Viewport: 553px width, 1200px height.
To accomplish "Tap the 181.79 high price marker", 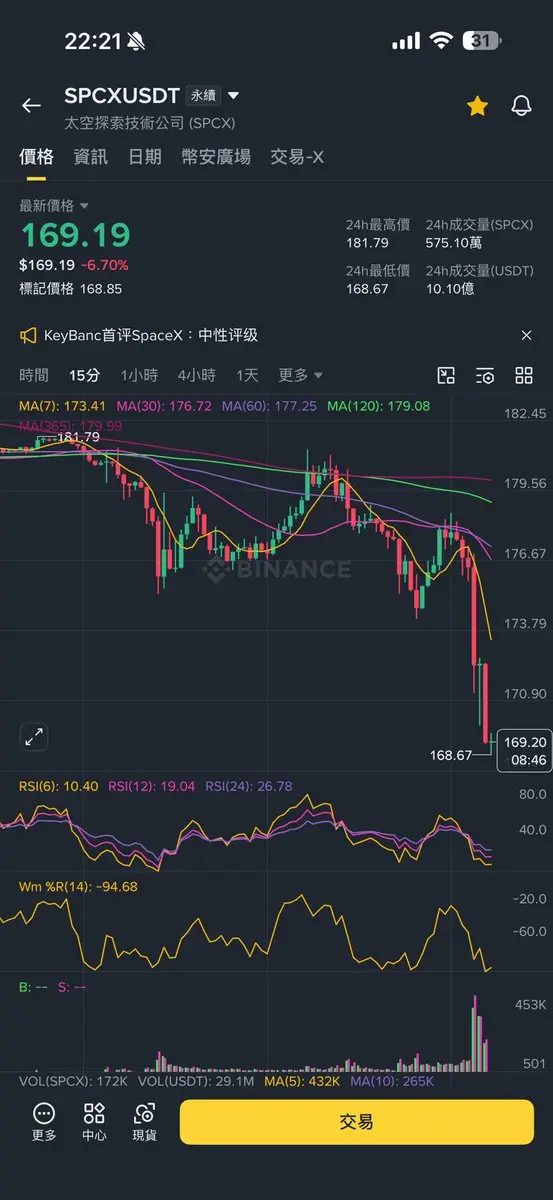I will point(78,437).
